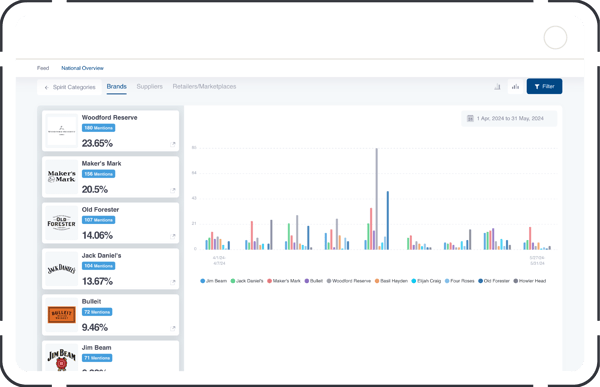Toggle Maker's Mark legend series

(x=284, y=281)
